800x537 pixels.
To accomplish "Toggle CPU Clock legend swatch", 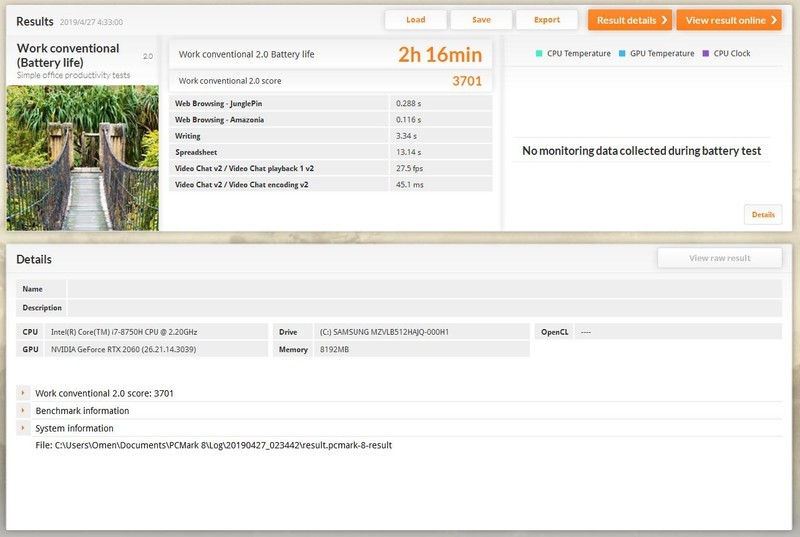I will coord(706,53).
